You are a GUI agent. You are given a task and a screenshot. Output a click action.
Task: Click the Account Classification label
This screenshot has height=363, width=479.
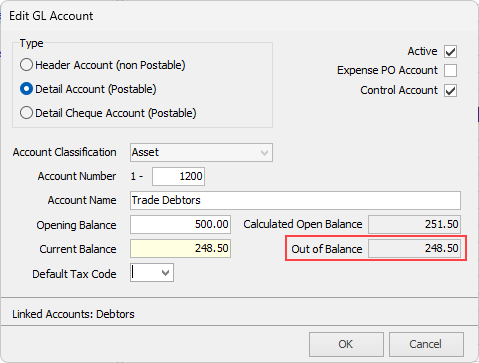[65, 152]
